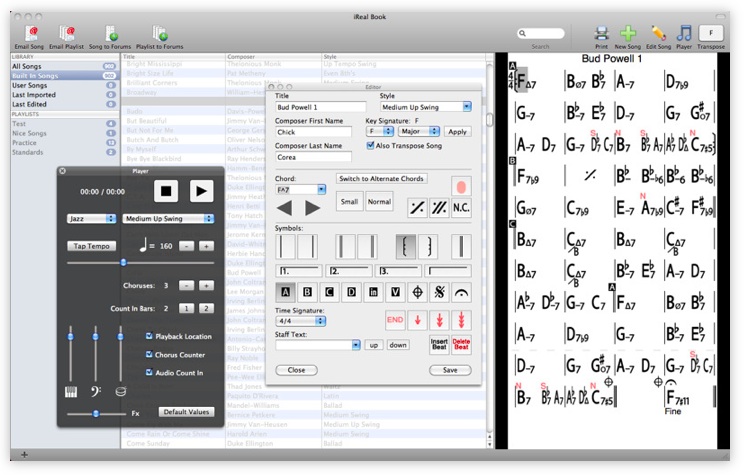This screenshot has width=744, height=475.
Task: Adjust the tempo slider in Player
Action: click(x=123, y=262)
